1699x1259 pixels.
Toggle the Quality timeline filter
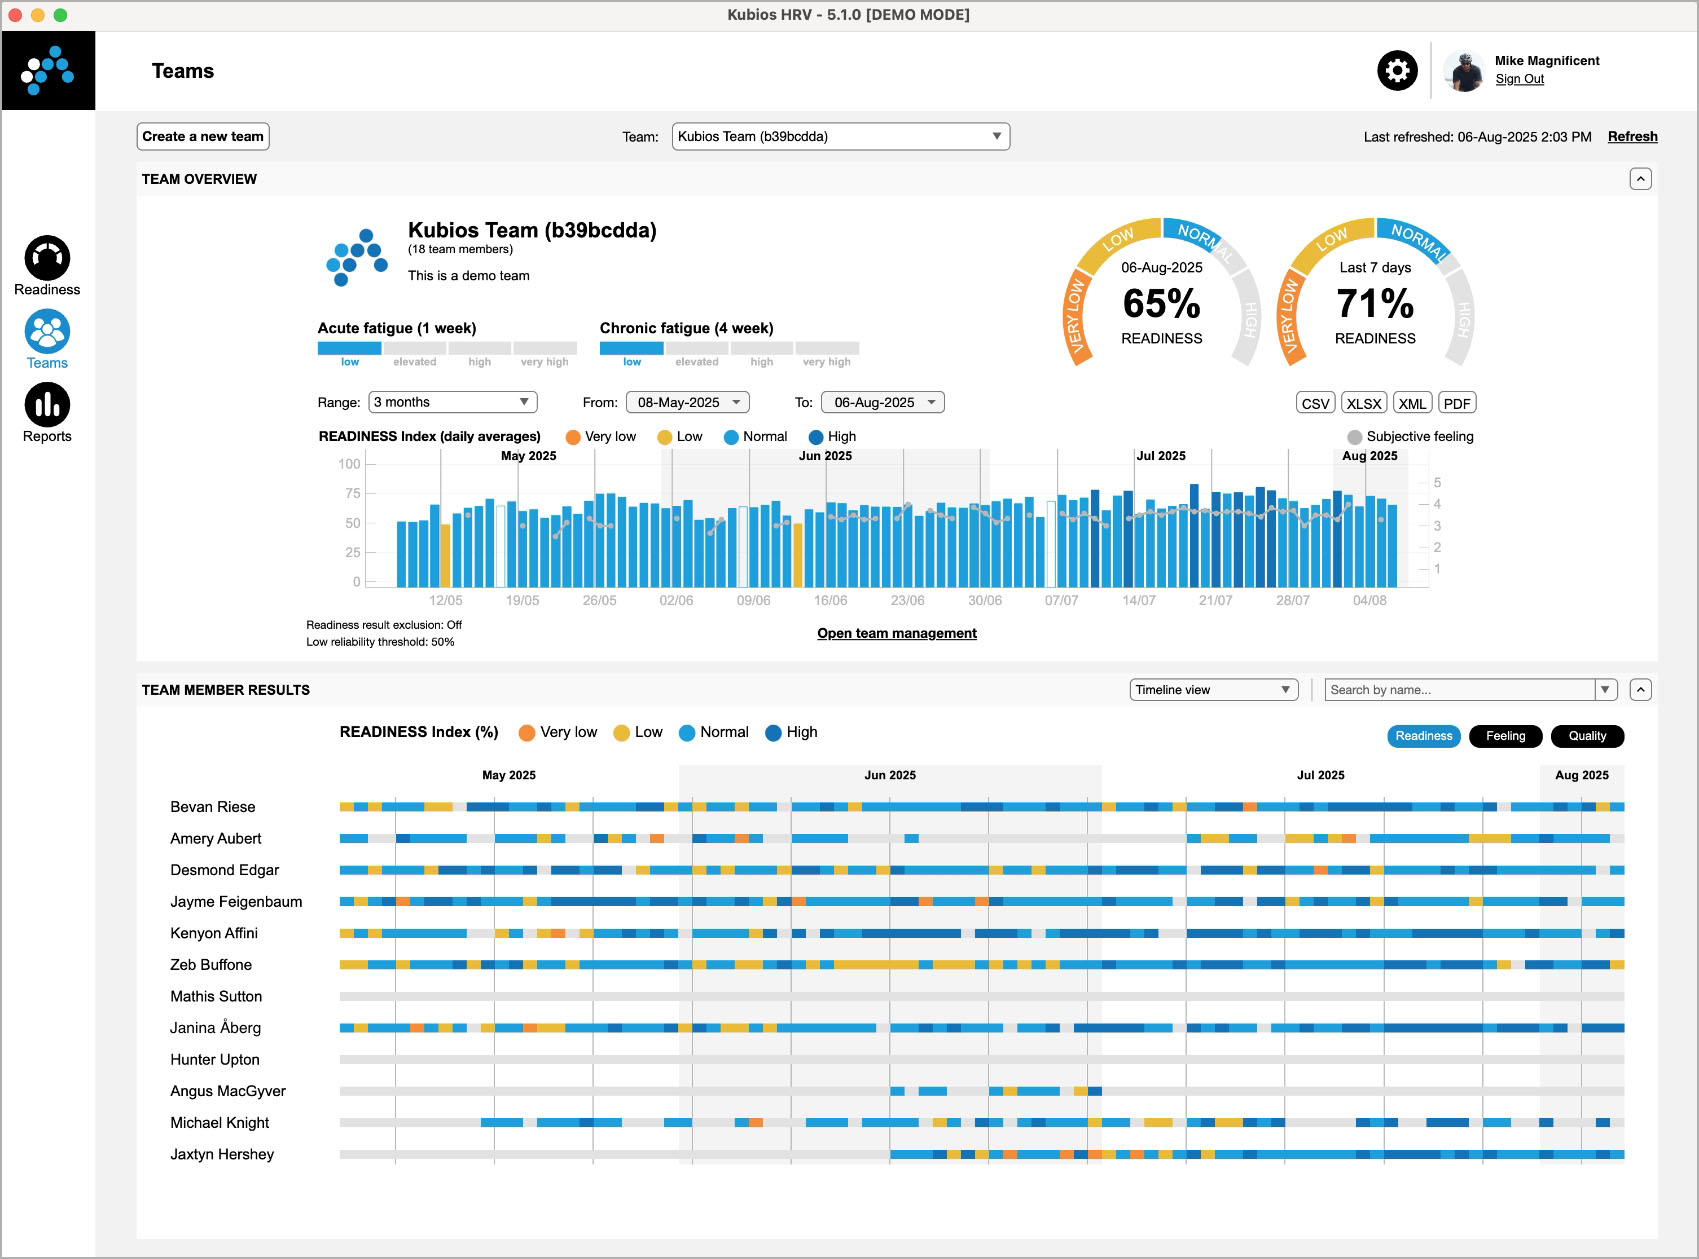1587,736
